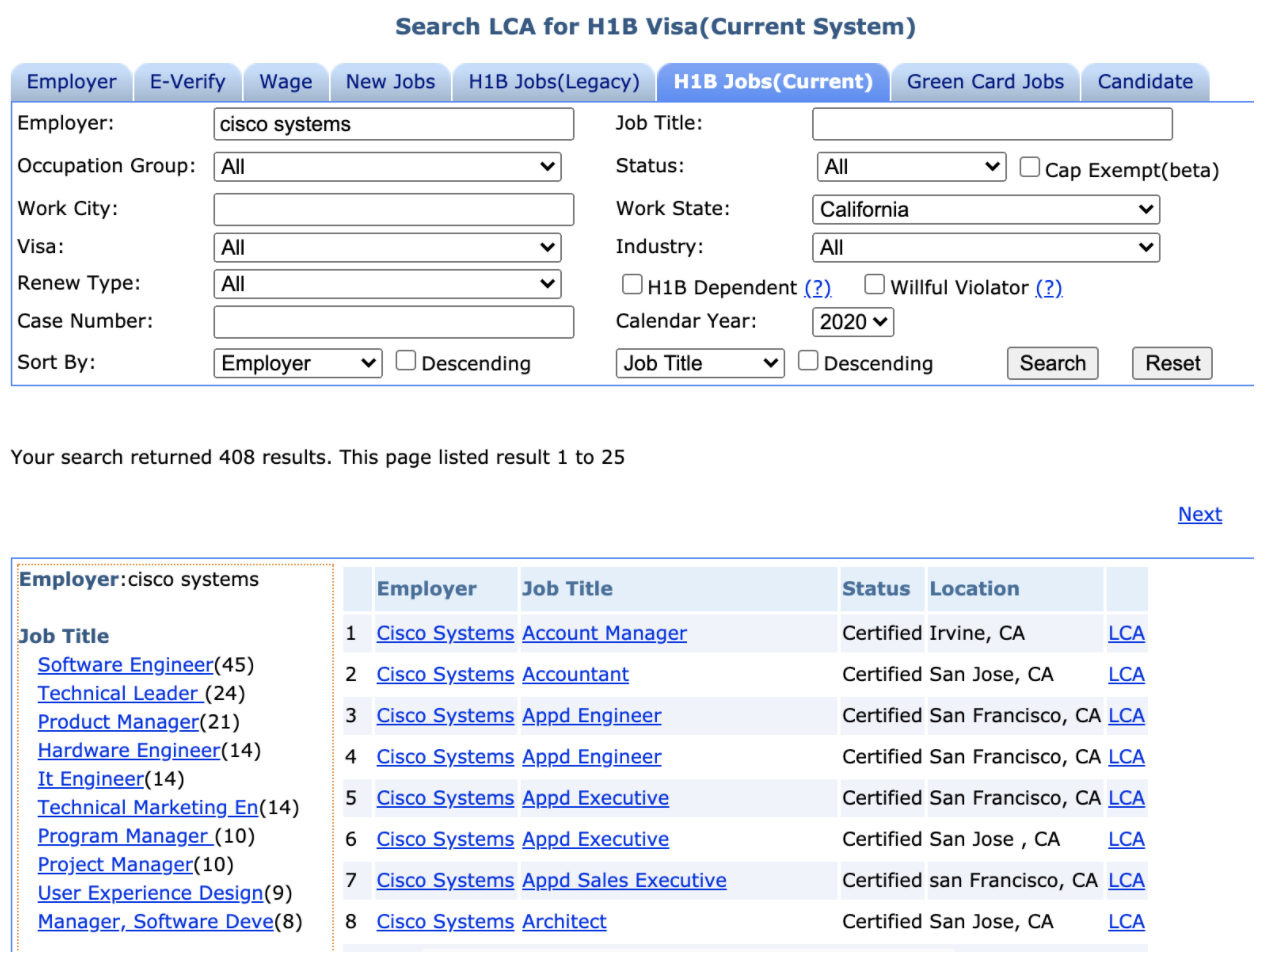Open Cisco Systems employer link in row 1
This screenshot has width=1272, height=954.
(x=445, y=634)
